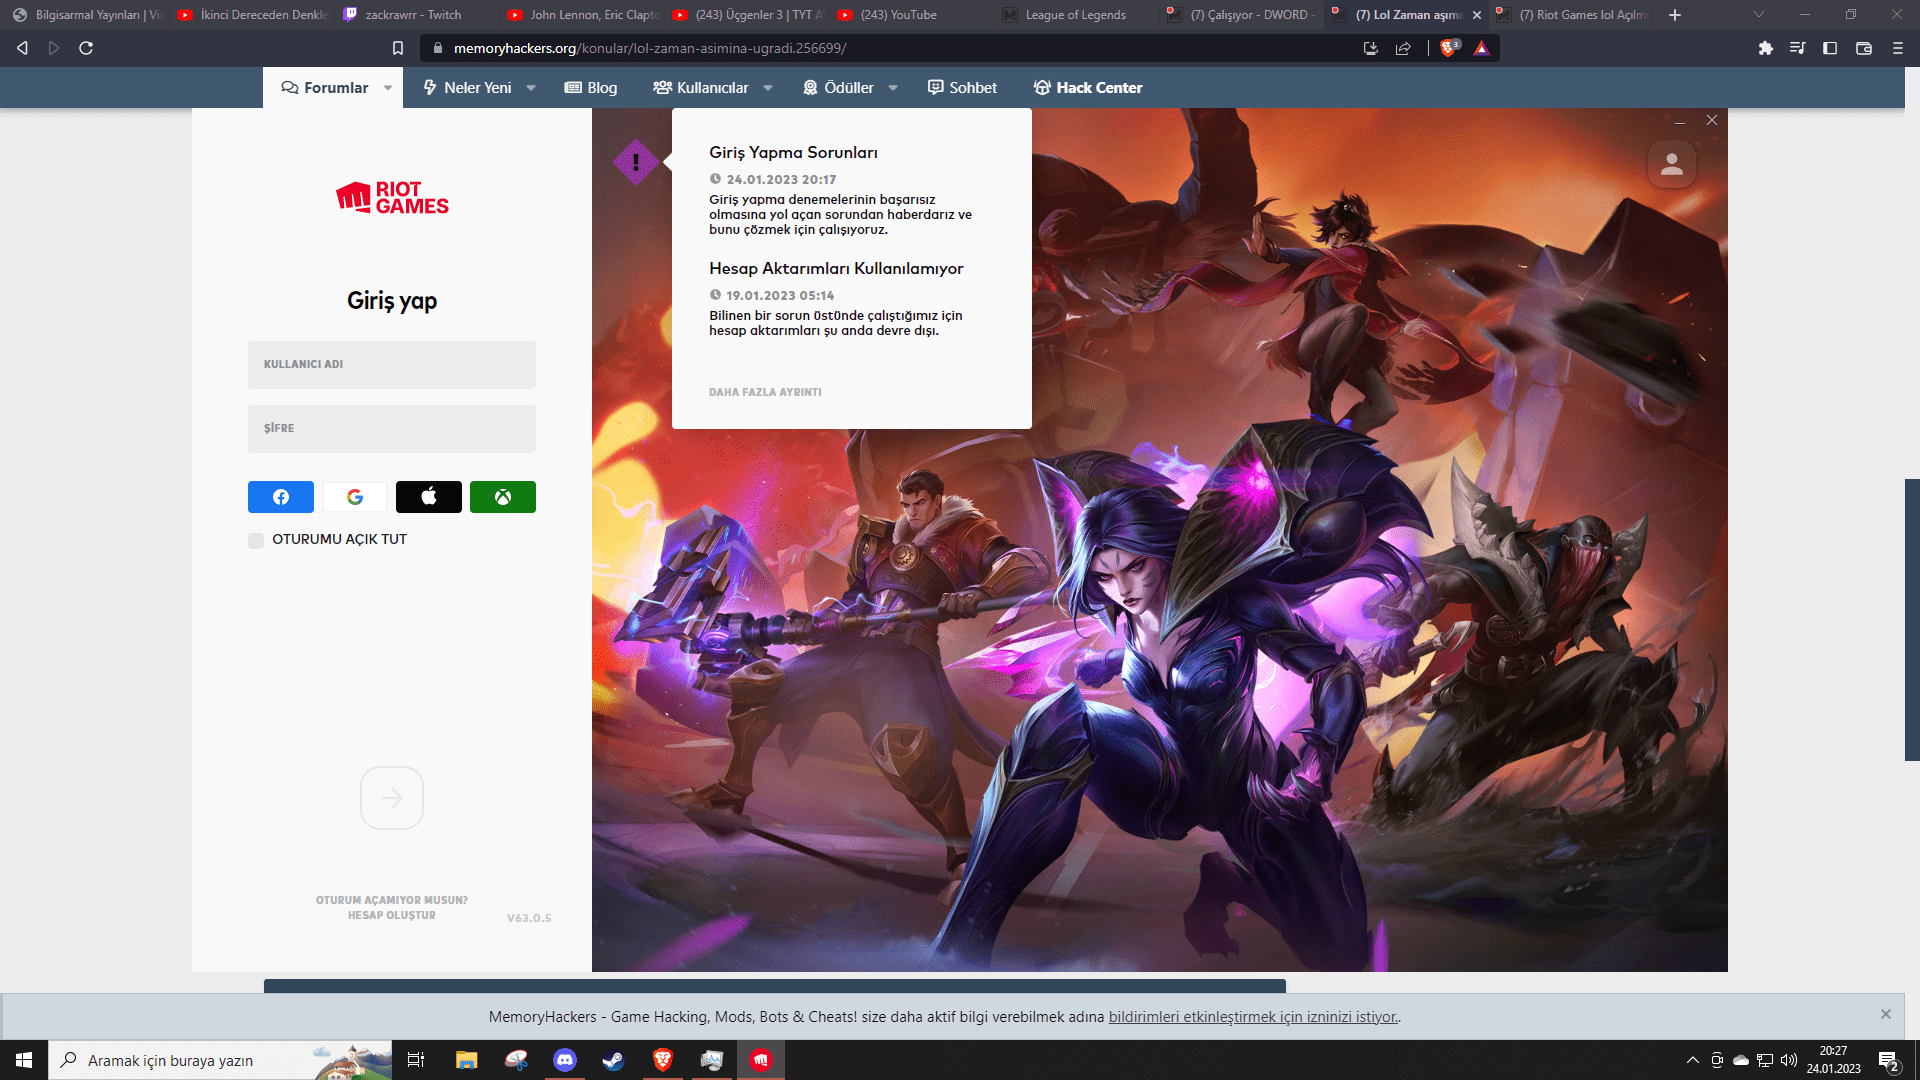Image resolution: width=1920 pixels, height=1080 pixels.
Task: Expand the Neler Yeni dropdown arrow
Action: [x=531, y=88]
